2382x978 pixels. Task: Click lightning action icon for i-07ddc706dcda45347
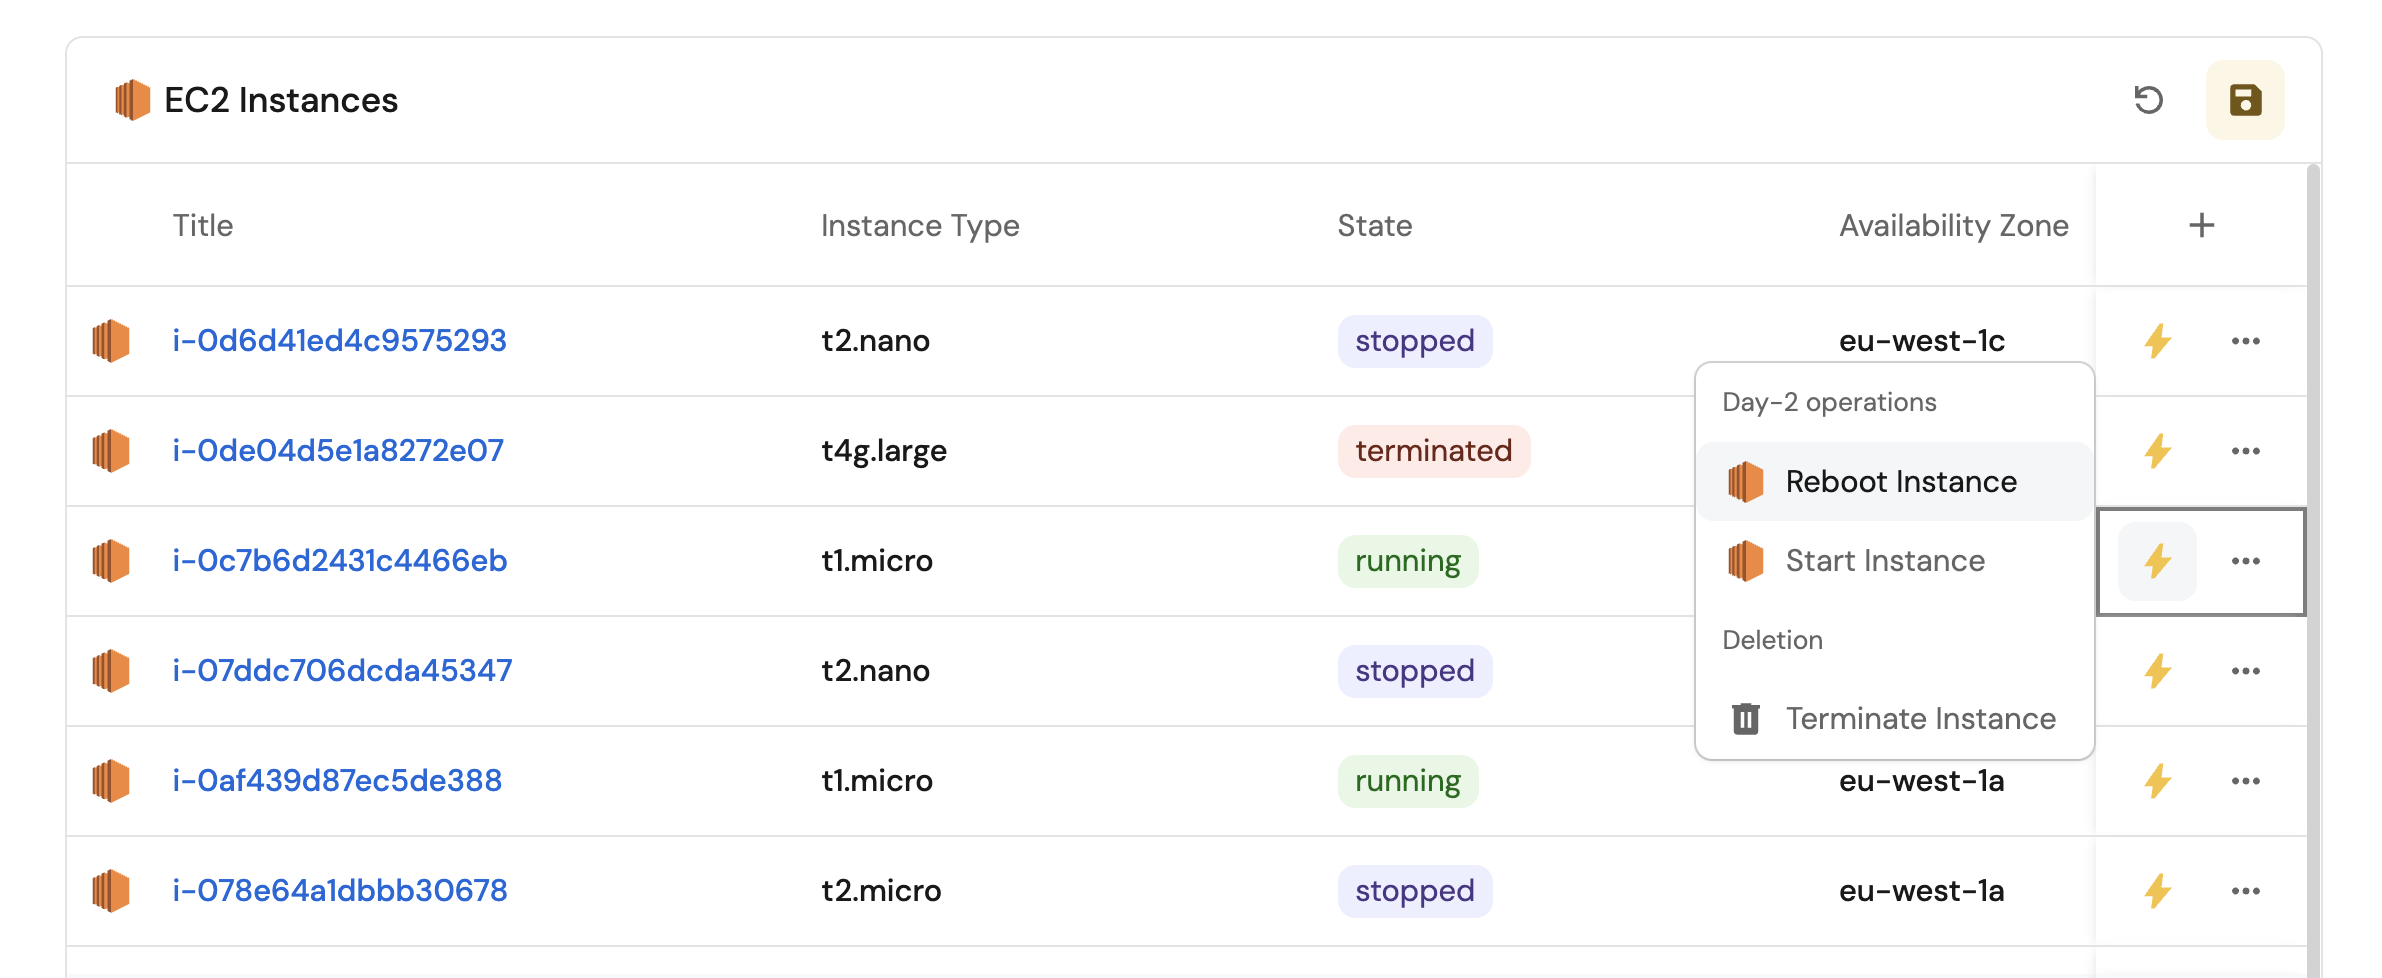coord(2157,671)
